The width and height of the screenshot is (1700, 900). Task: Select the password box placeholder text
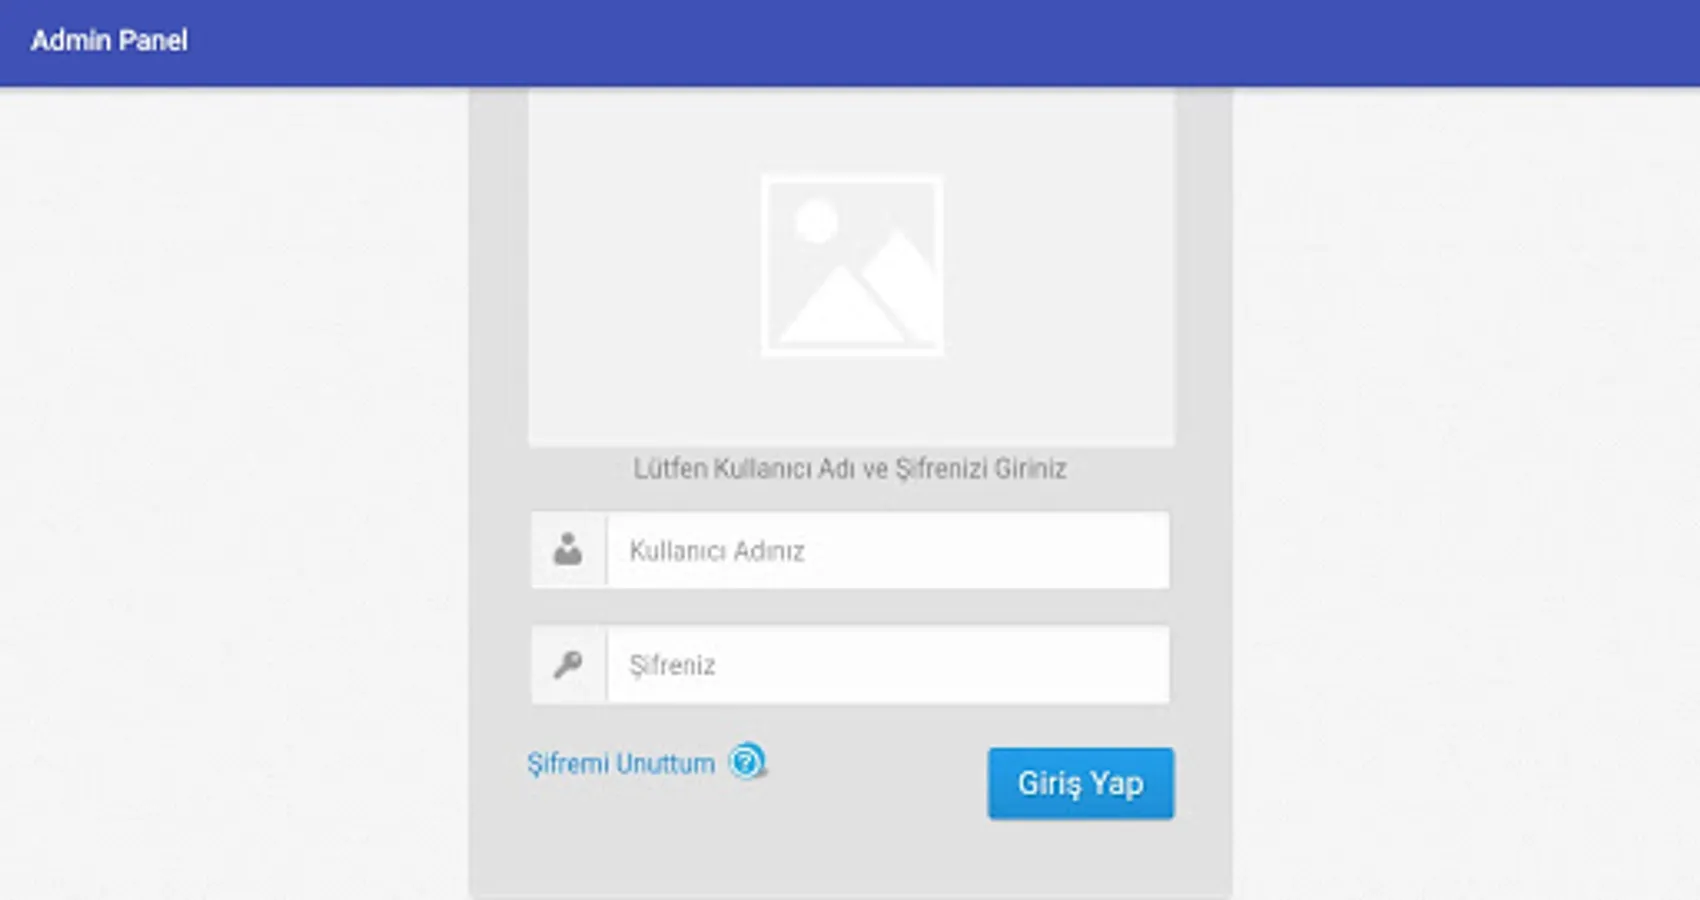point(672,665)
